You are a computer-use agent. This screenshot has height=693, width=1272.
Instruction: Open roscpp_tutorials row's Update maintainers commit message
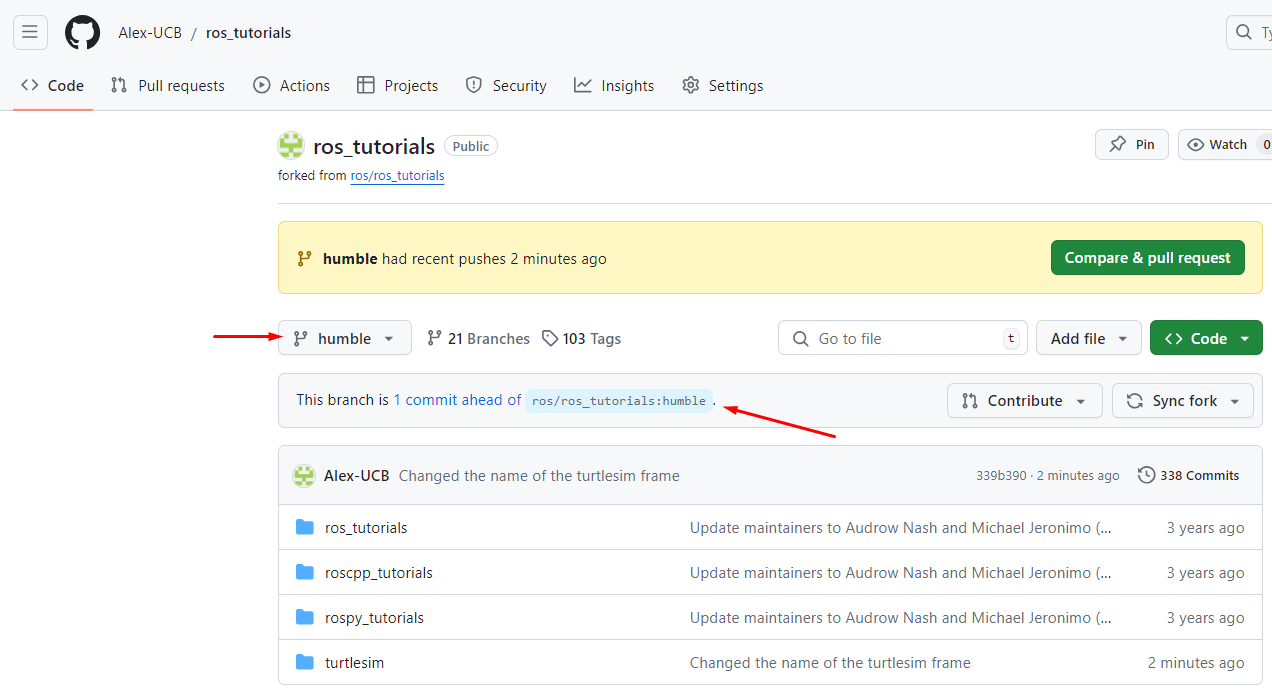pyautogui.click(x=900, y=573)
